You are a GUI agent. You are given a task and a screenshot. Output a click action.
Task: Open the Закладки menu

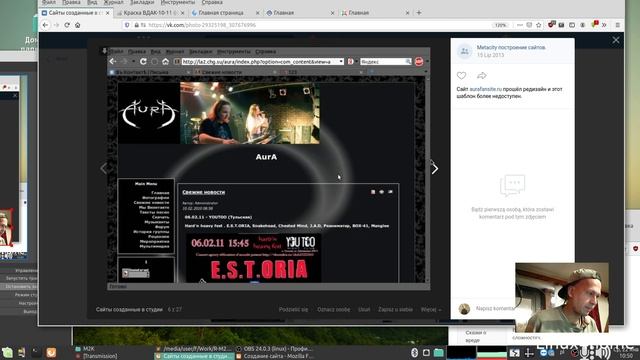[142, 2]
